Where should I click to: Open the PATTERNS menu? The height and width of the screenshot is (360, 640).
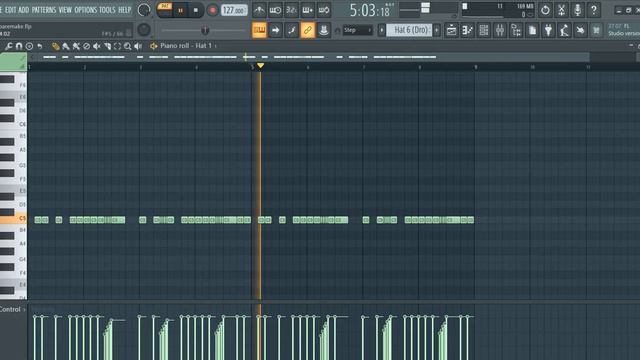click(x=44, y=10)
